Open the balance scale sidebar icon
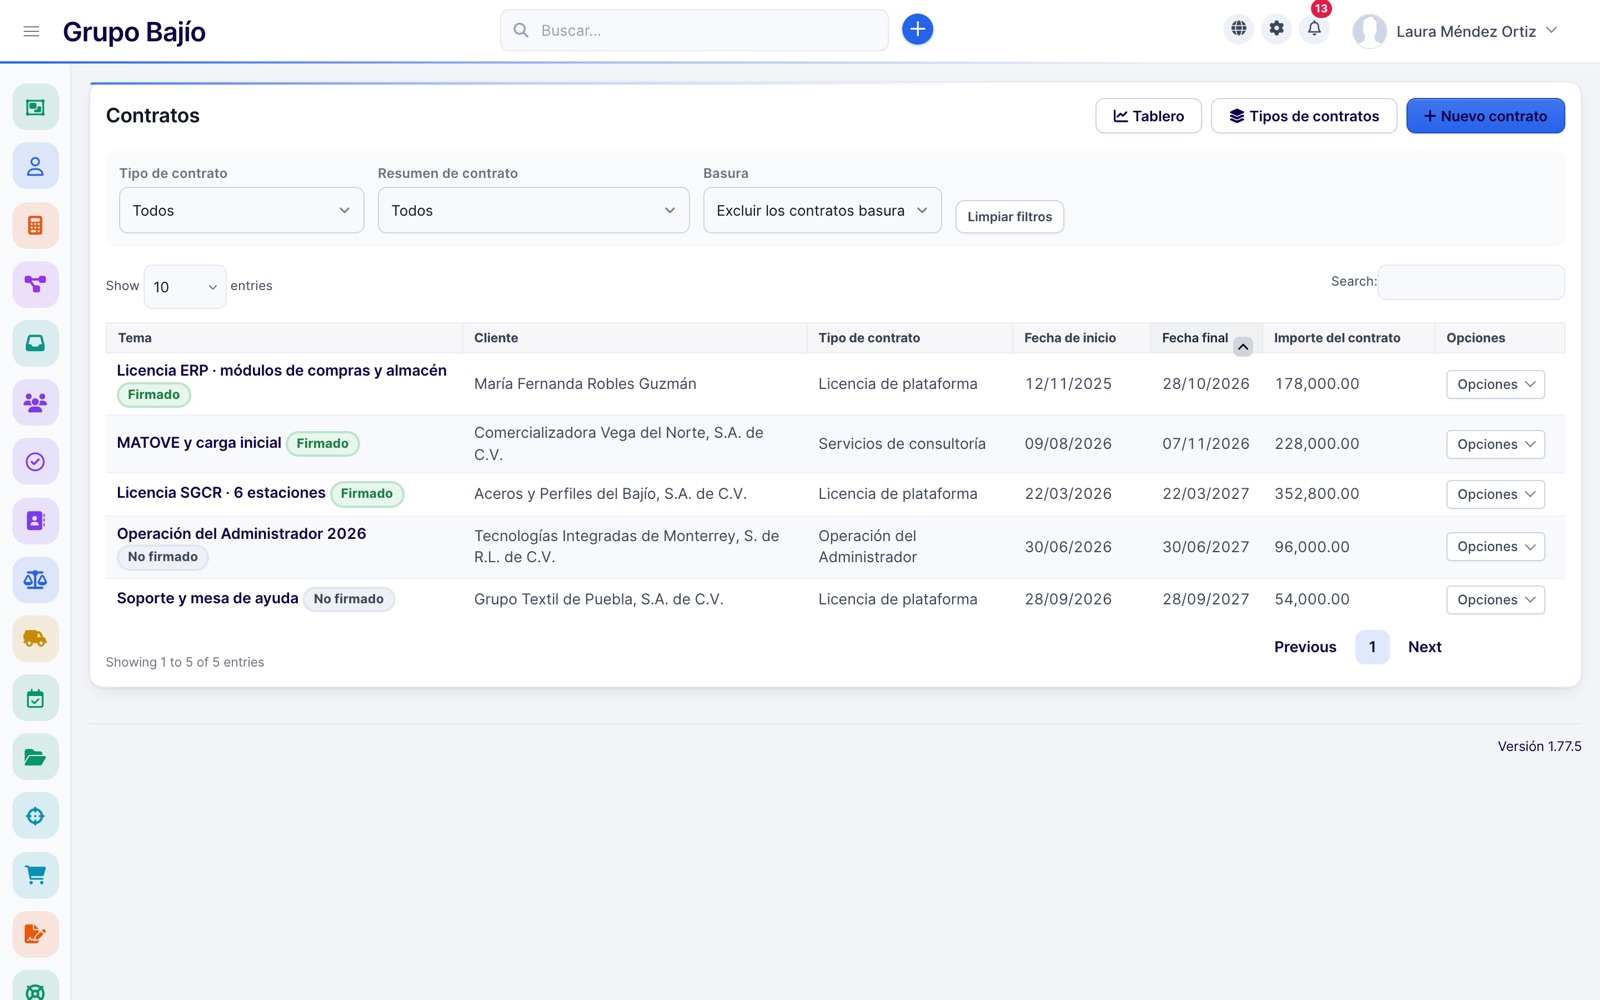1600x1000 pixels. tap(35, 579)
